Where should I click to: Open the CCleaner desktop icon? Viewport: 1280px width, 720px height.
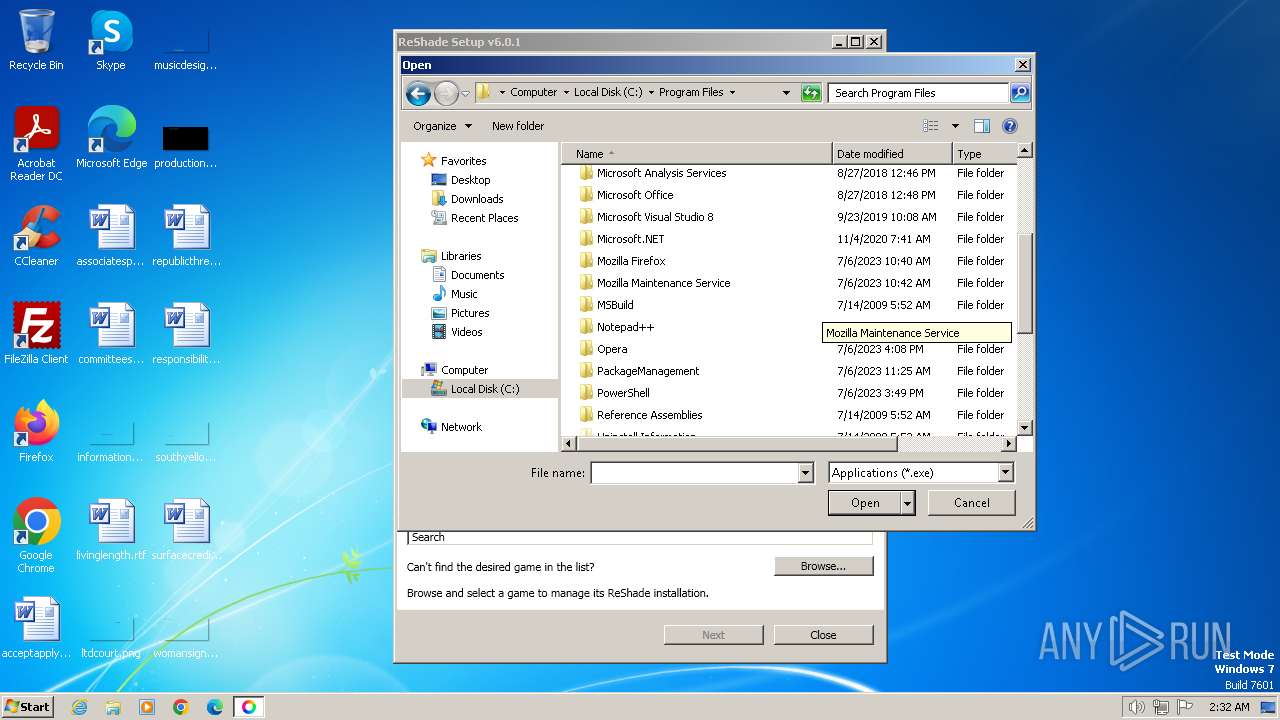(36, 237)
